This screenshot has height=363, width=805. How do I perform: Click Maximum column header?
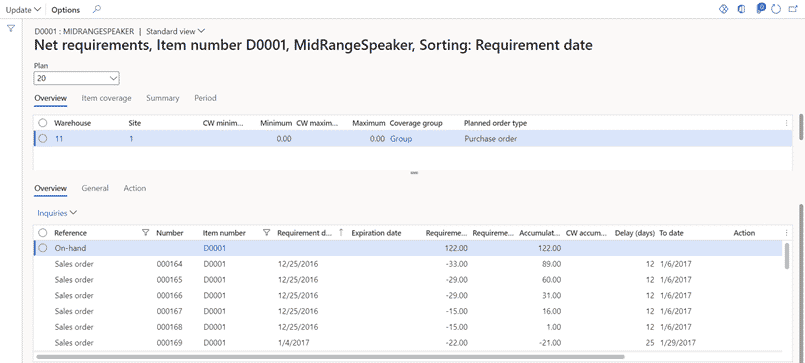pyautogui.click(x=368, y=123)
